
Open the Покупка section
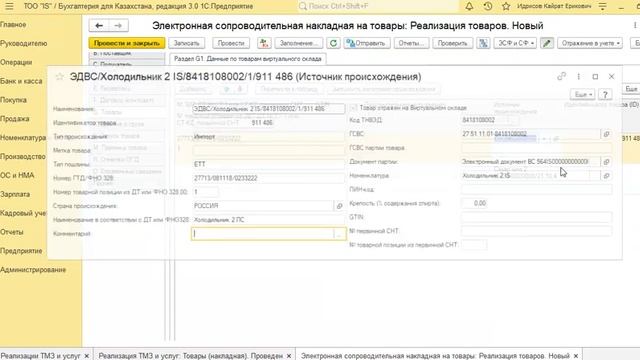(x=13, y=100)
